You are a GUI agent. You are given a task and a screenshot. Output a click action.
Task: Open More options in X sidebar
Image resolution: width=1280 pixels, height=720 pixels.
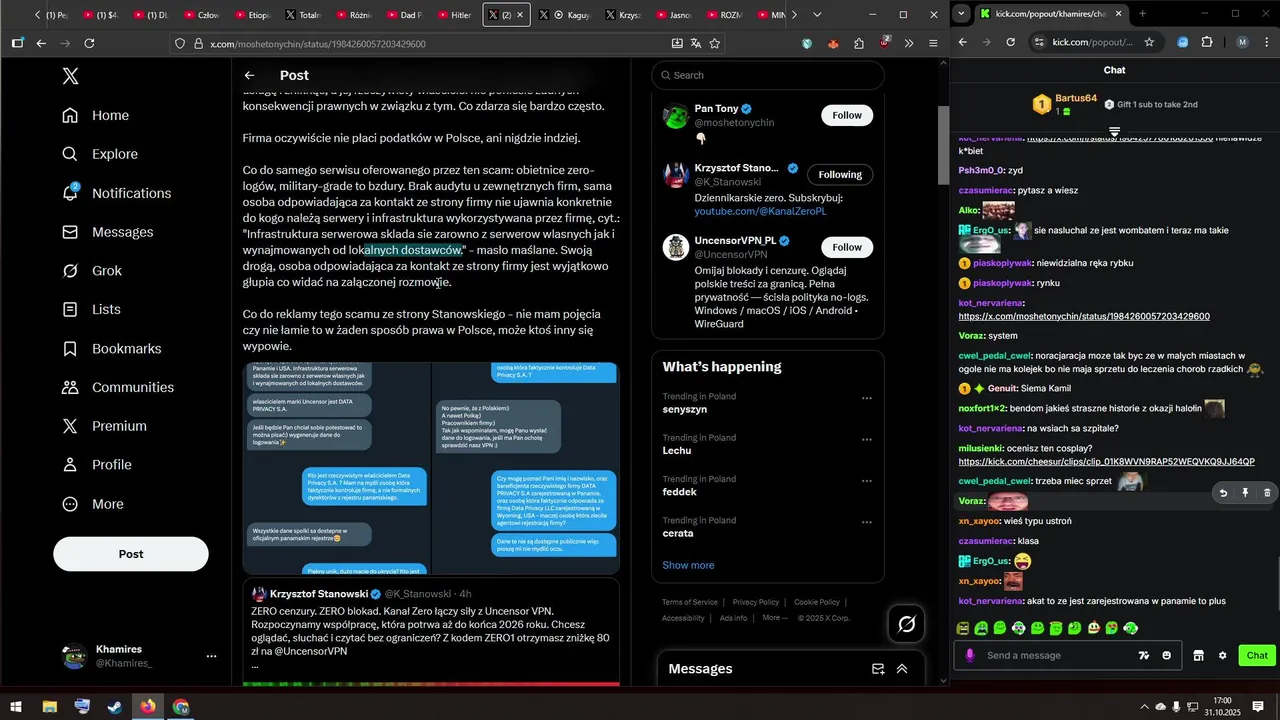point(92,504)
